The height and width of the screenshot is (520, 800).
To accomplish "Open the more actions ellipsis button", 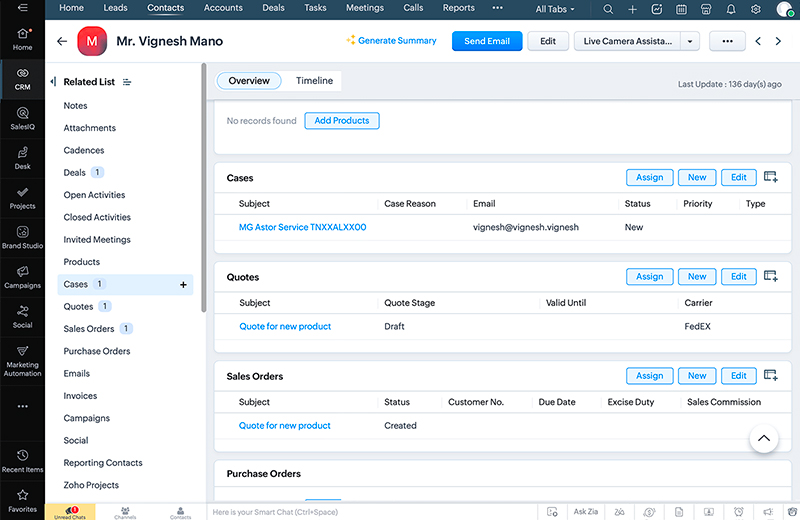I will (727, 41).
